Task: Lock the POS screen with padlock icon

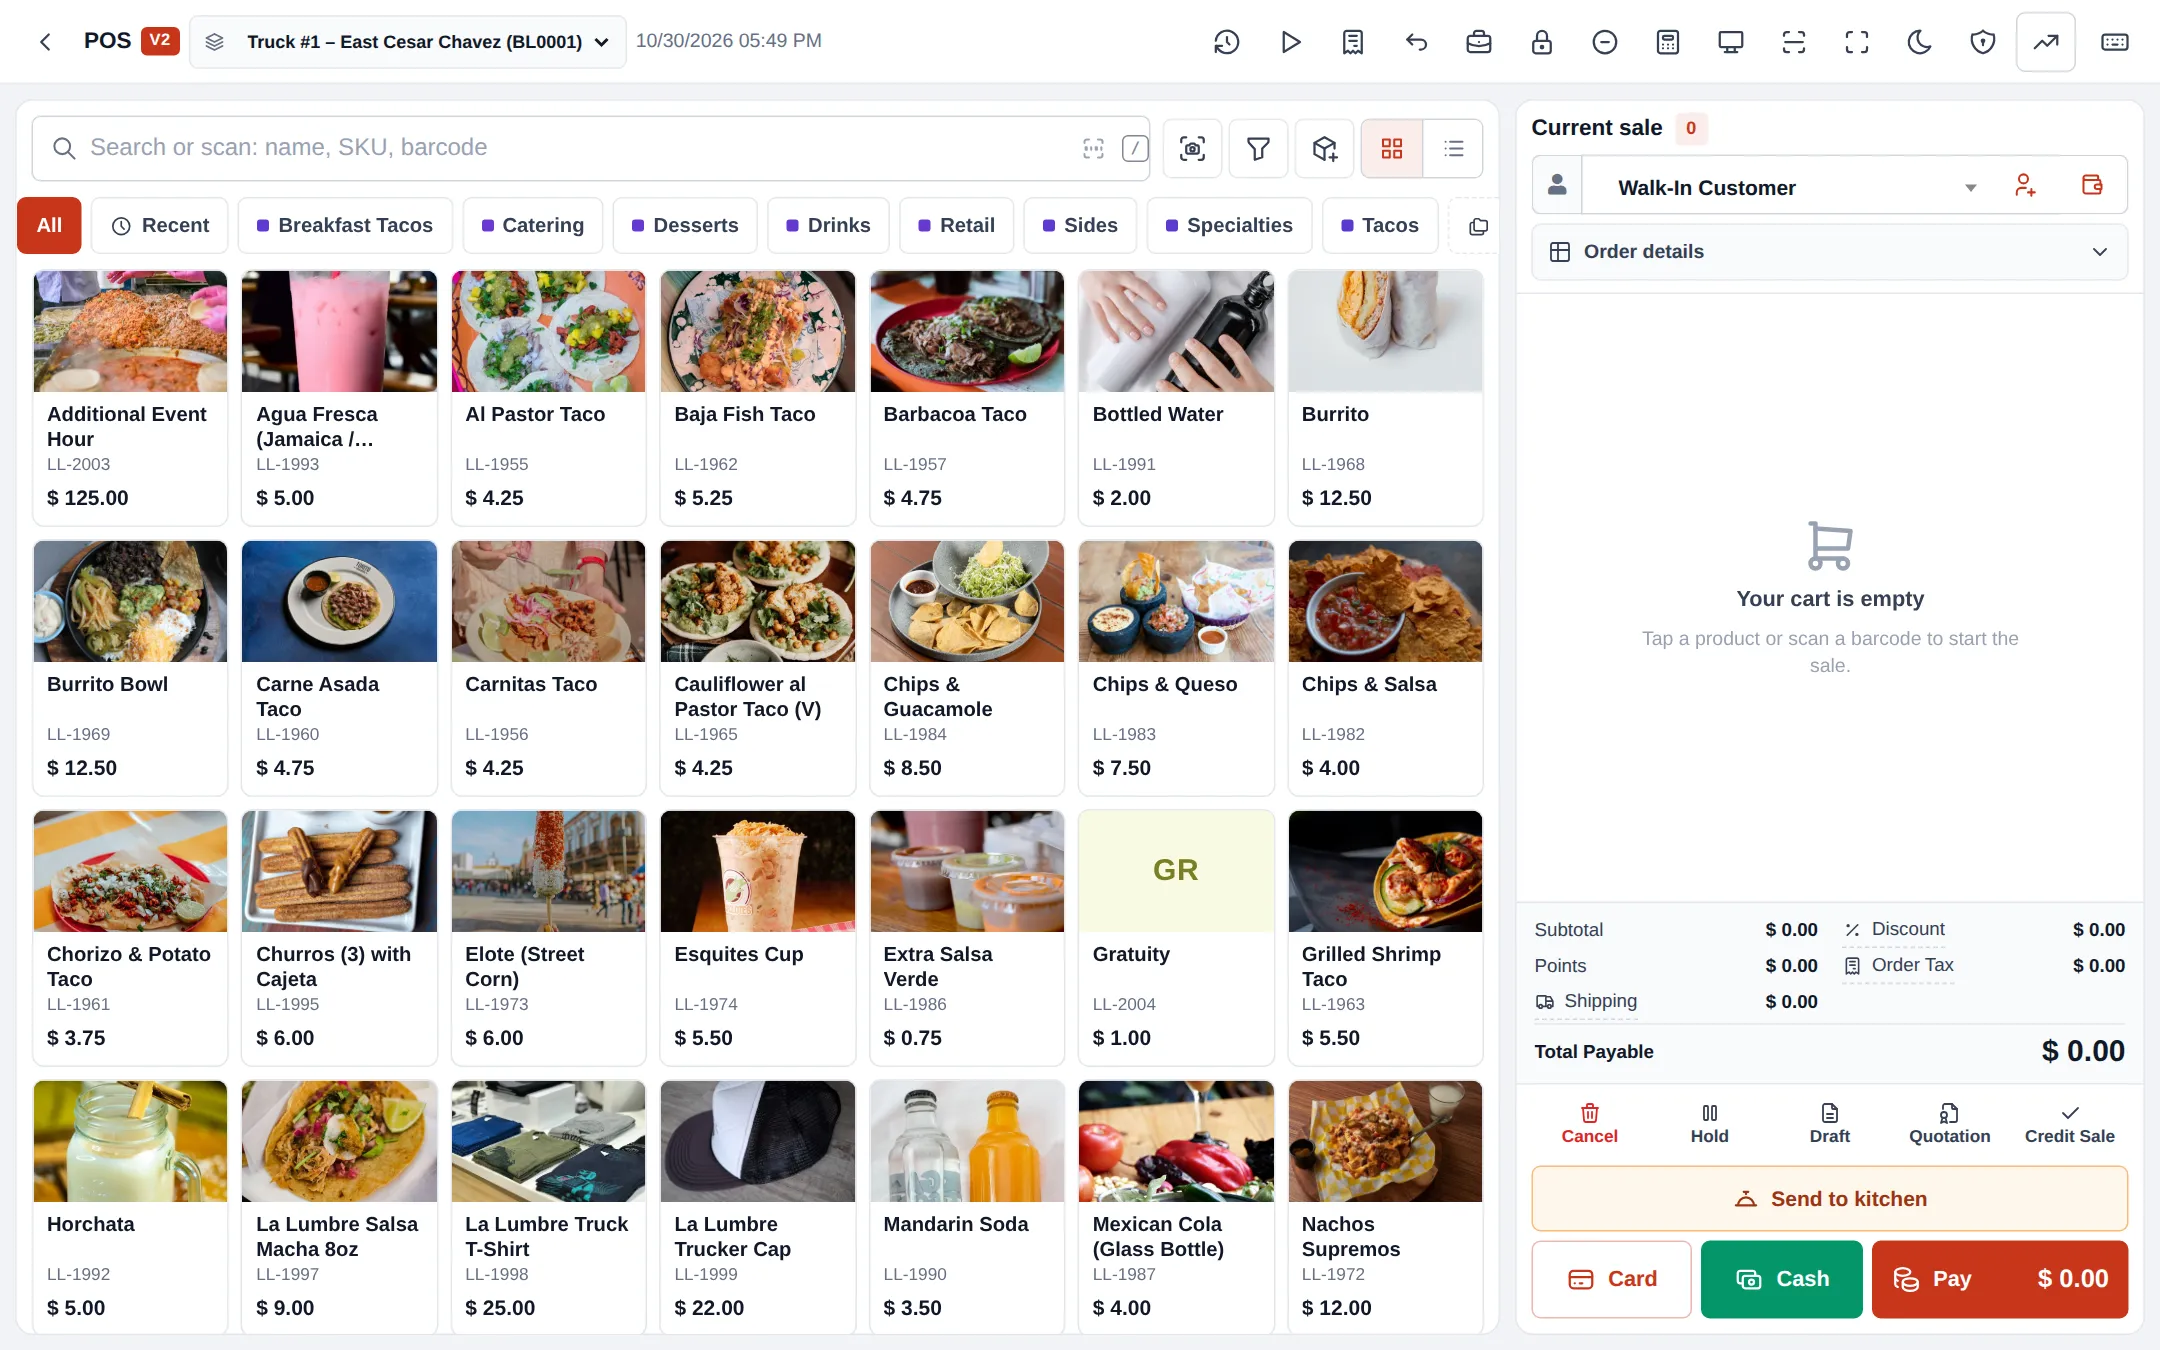Action: (x=1542, y=42)
